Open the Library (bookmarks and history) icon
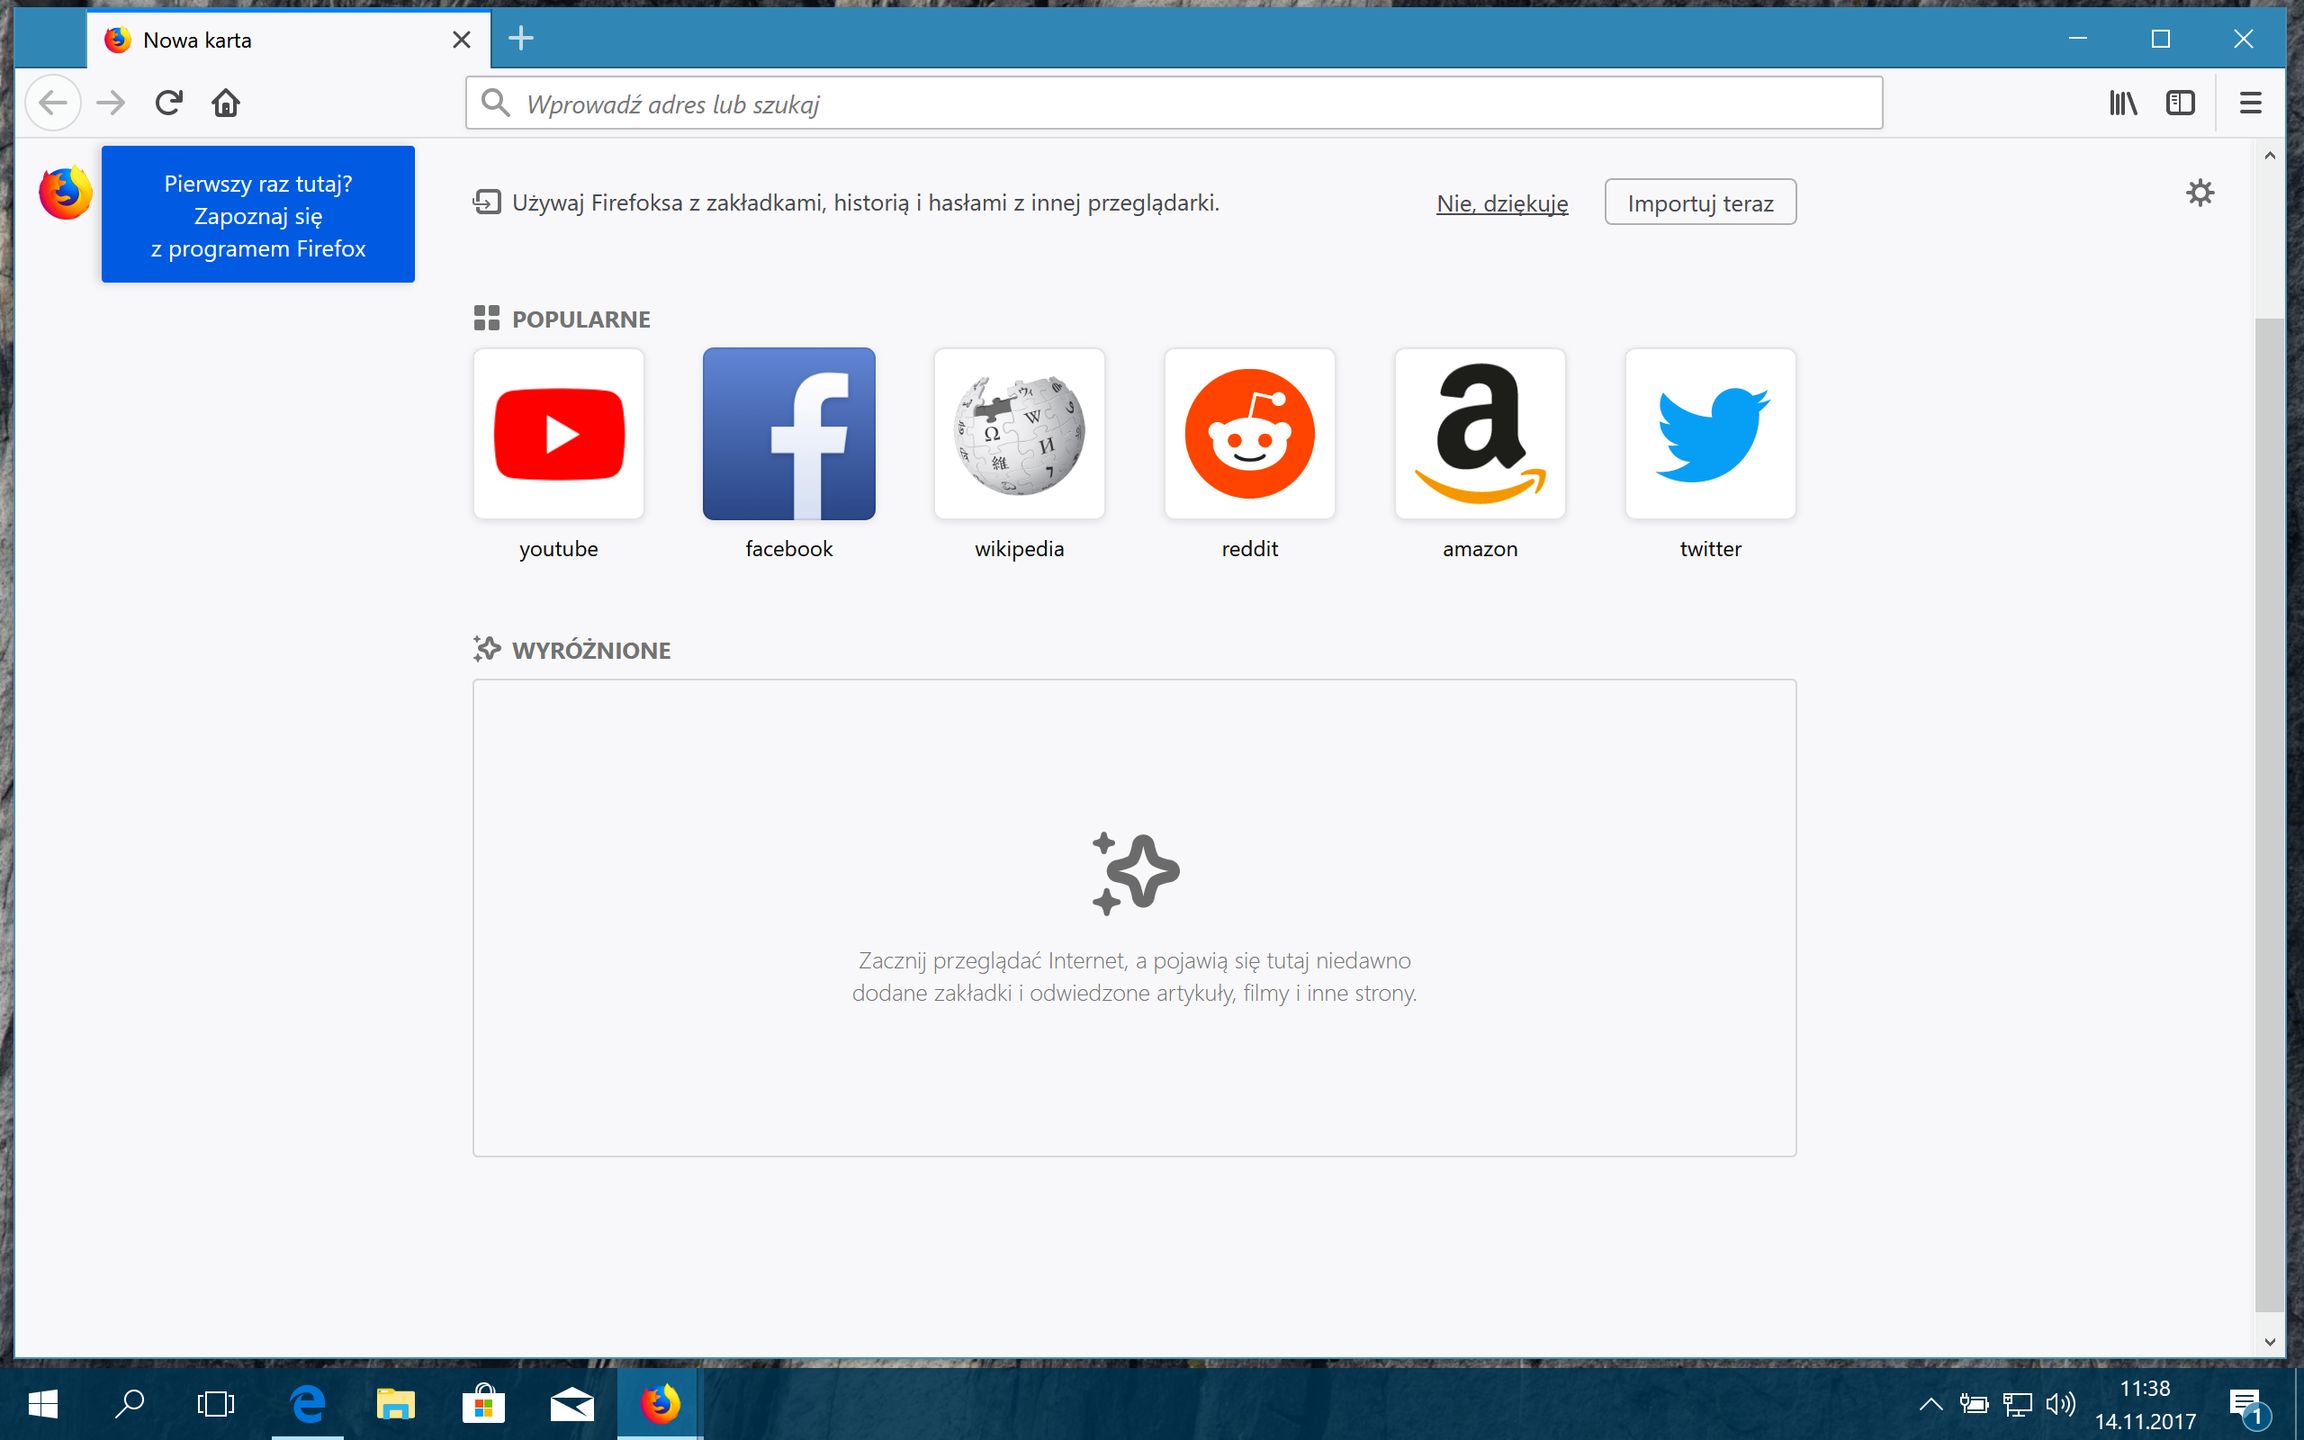Screen dimensions: 2304x1440 (2122, 102)
